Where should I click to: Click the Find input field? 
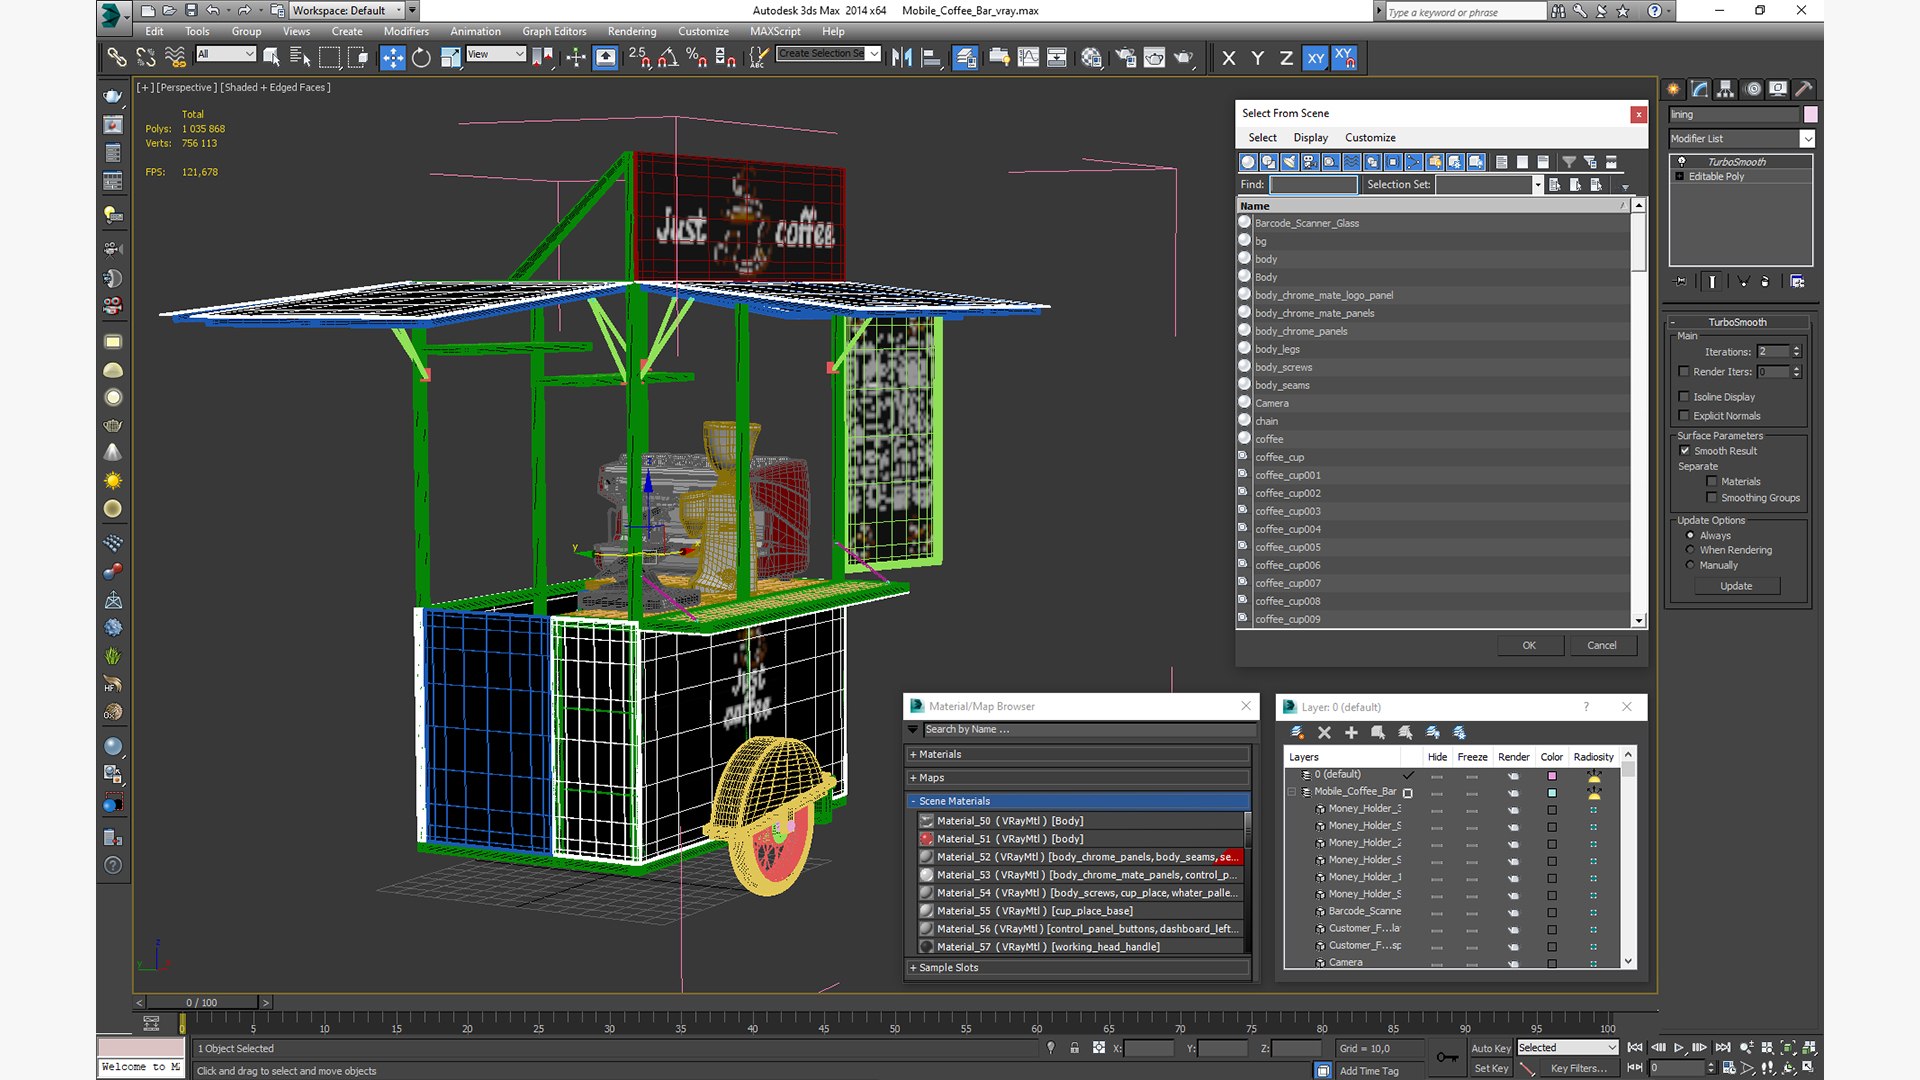1313,185
